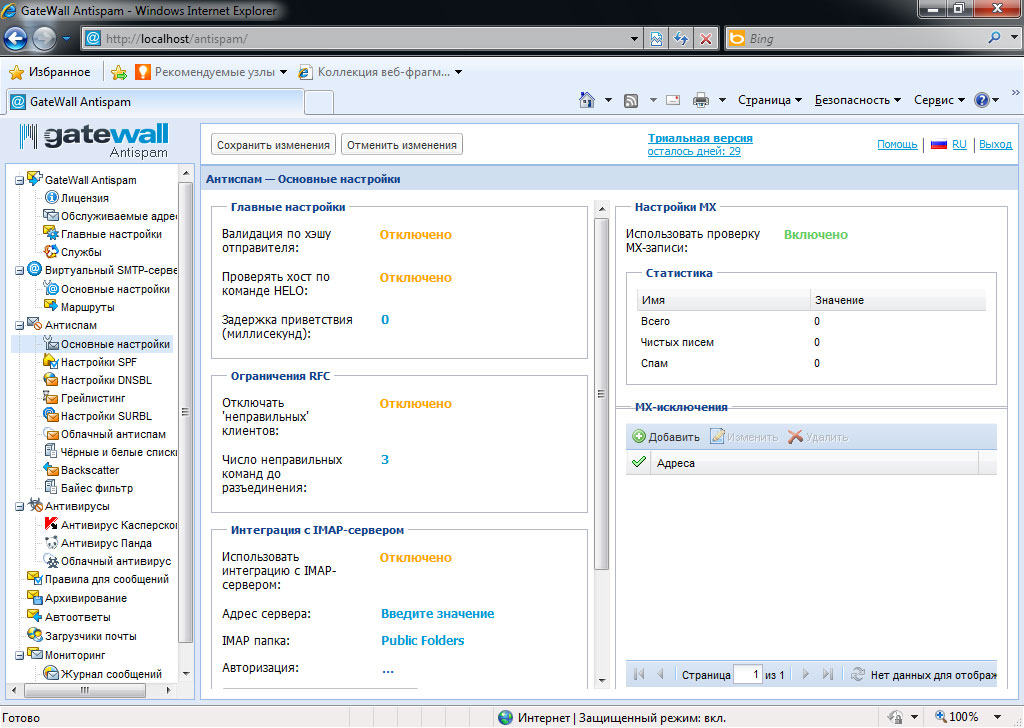Open Антивирус Касперского icon
Viewport: 1024px width, 728px height.
tap(51, 524)
